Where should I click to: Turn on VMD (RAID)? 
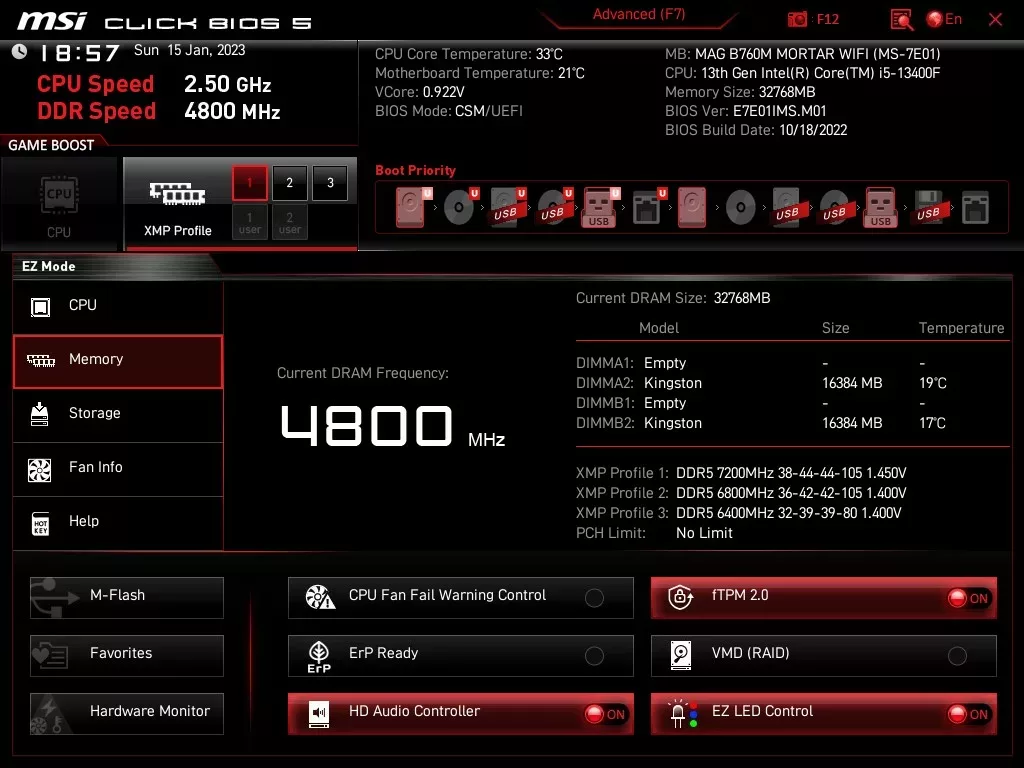957,655
